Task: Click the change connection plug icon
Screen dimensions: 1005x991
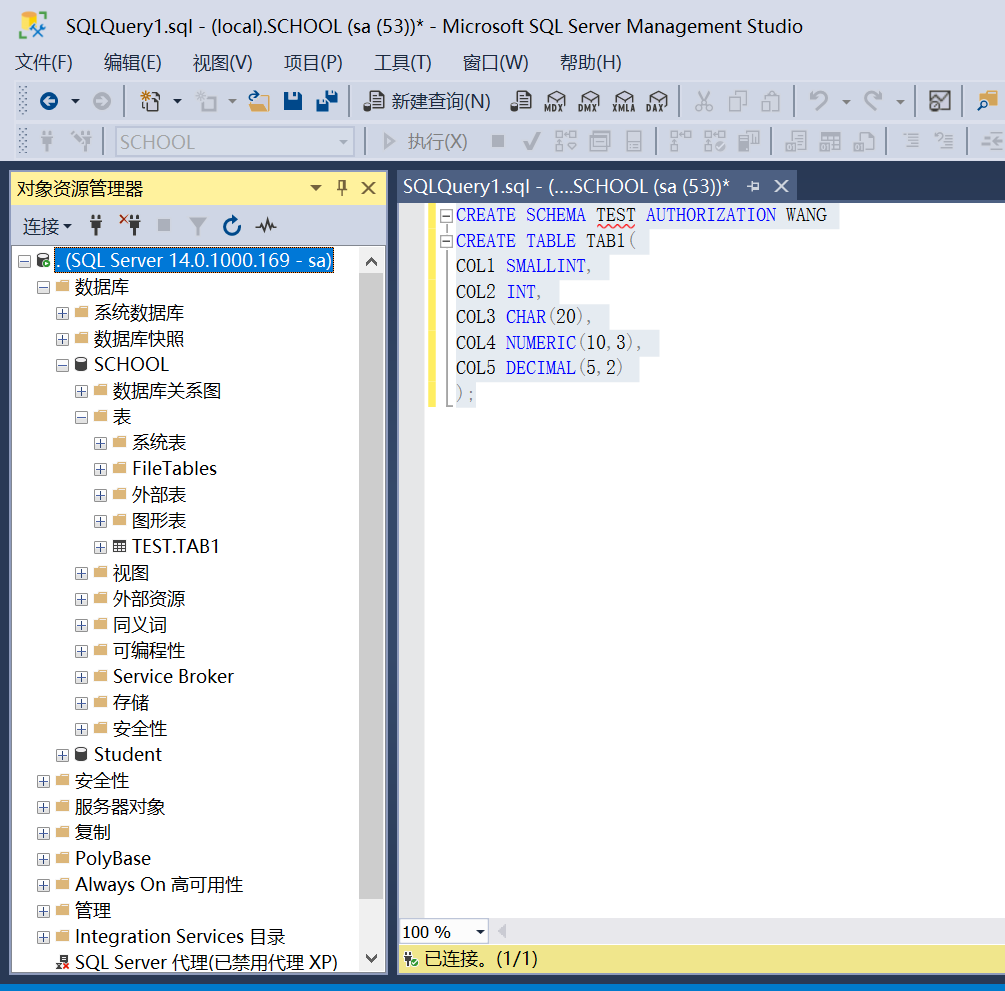Action: [81, 141]
